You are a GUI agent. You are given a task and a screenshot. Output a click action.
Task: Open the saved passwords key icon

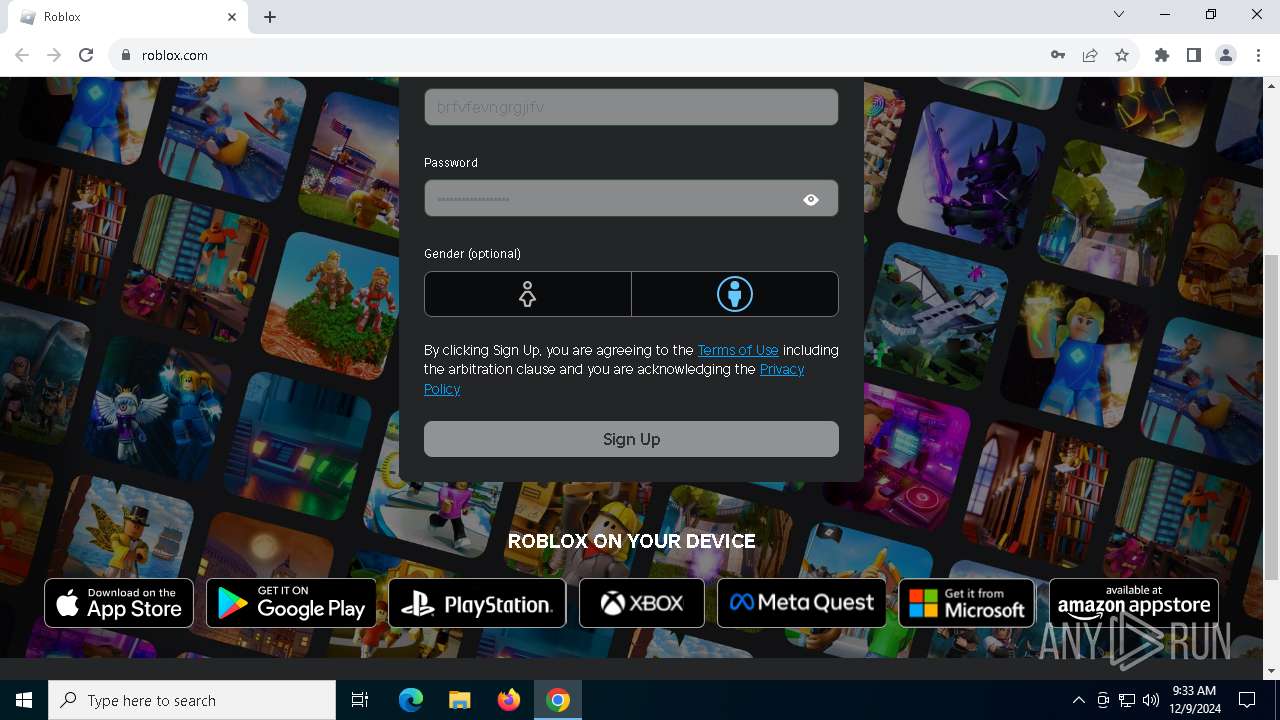1058,55
